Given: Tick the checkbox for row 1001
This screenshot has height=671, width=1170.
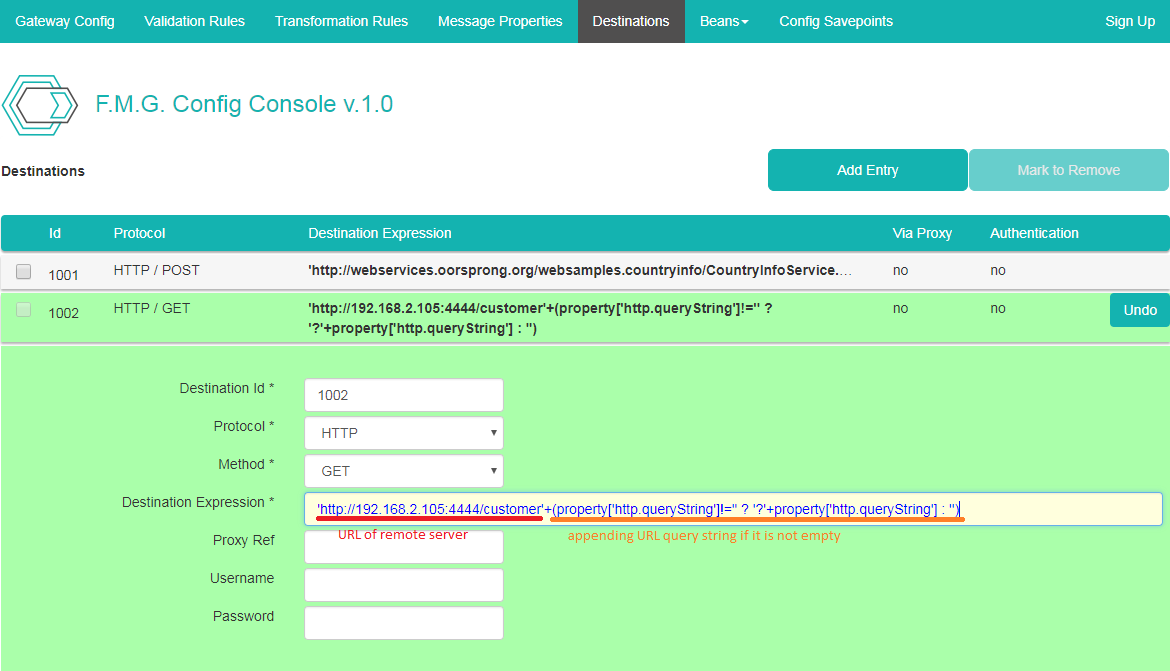Looking at the screenshot, I should (24, 272).
